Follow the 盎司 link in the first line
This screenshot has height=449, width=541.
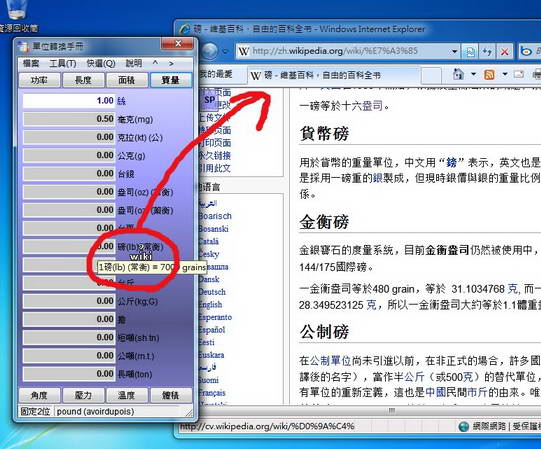372,106
